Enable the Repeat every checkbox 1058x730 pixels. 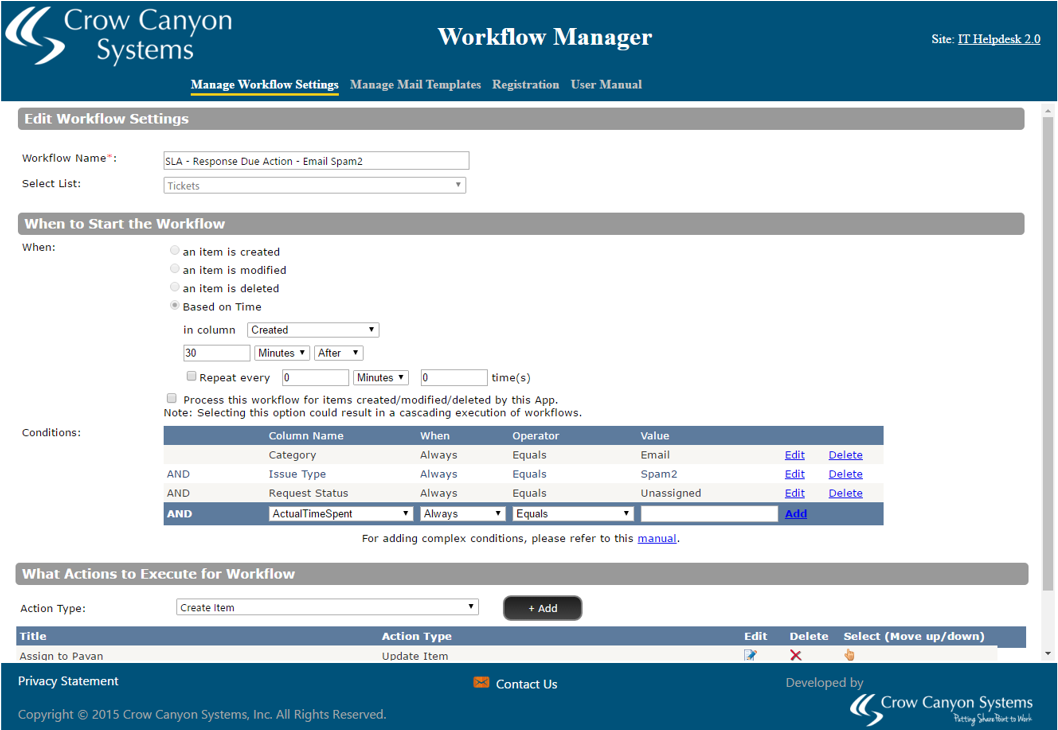[x=191, y=377]
